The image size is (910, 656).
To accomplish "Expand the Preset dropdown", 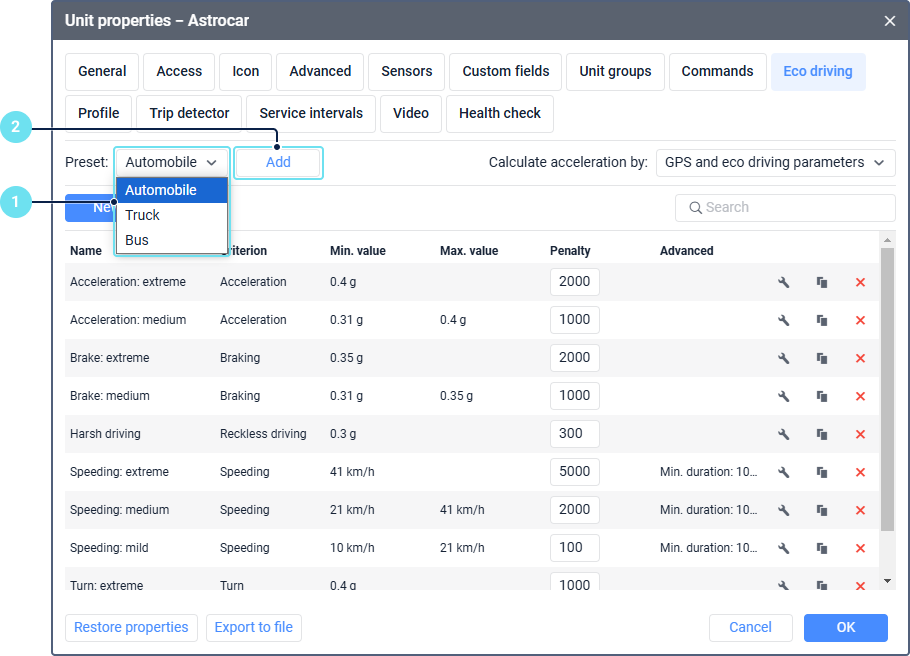I will (x=172, y=162).
